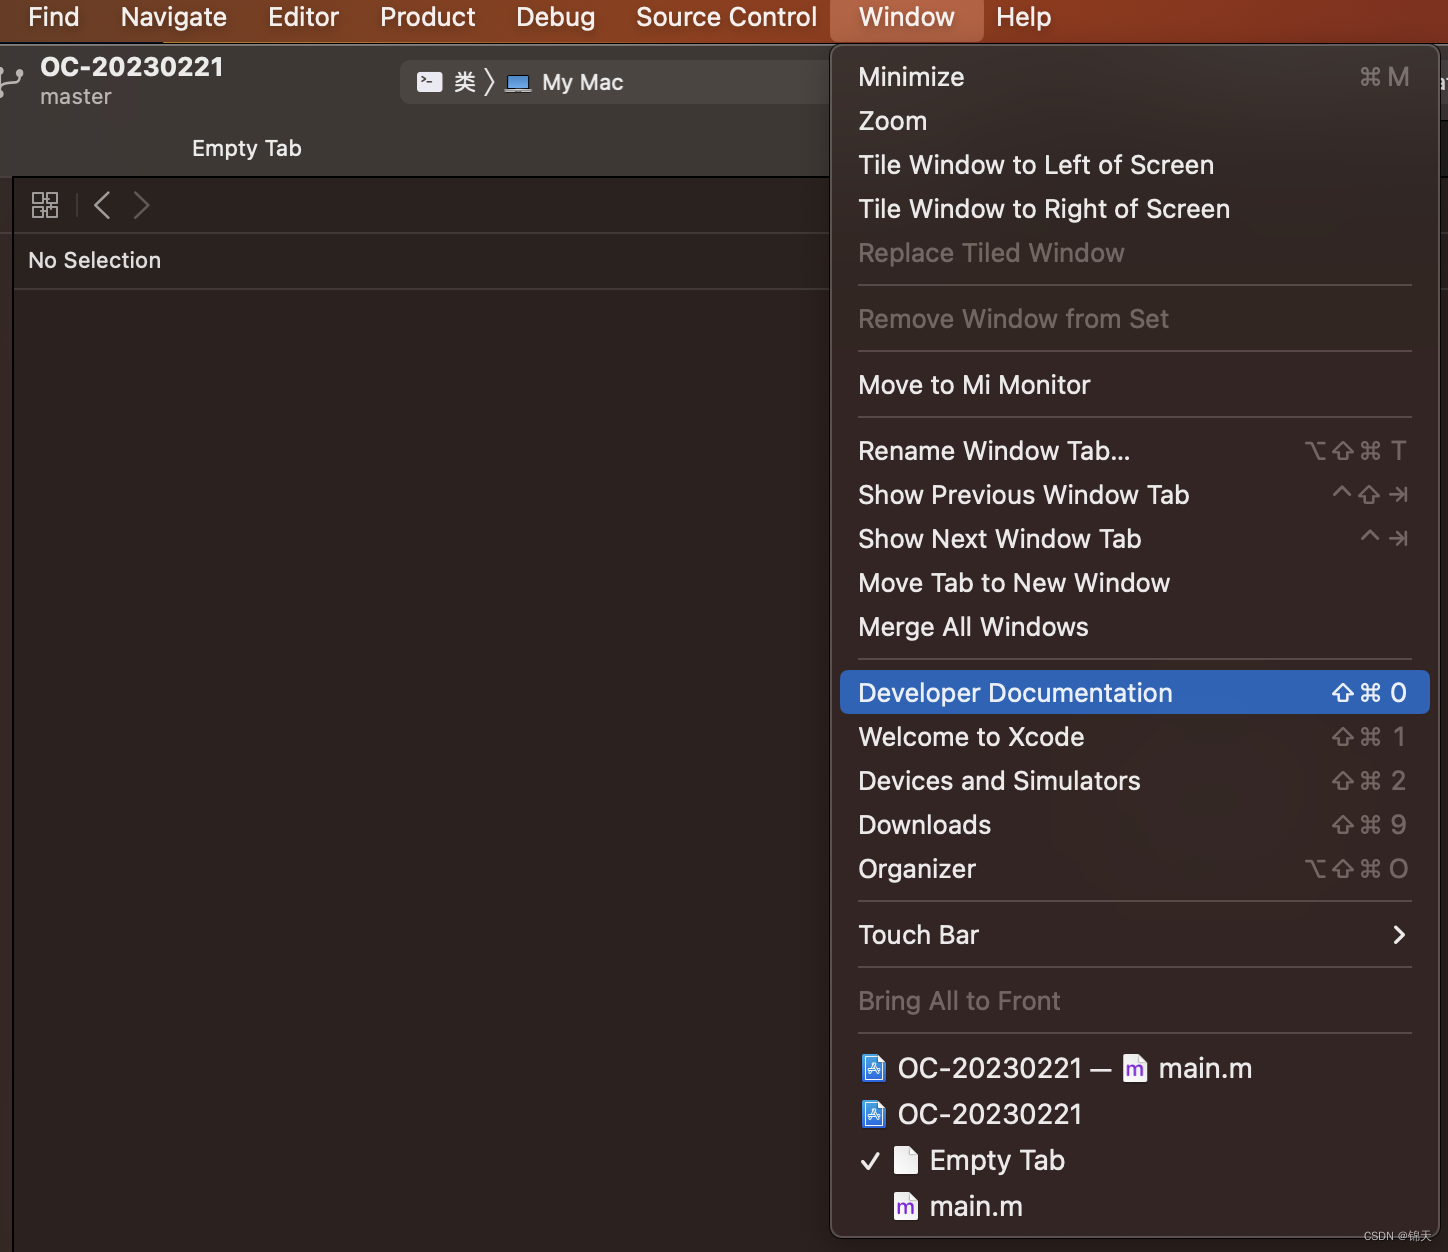1448x1252 pixels.
Task: Select Merge All Windows
Action: click(x=1135, y=627)
